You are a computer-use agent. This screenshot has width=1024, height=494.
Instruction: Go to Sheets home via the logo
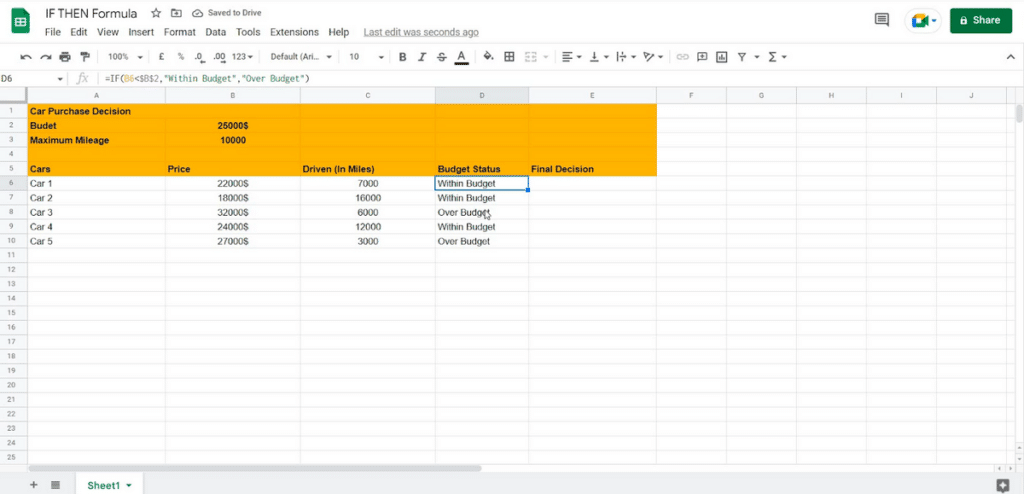pyautogui.click(x=20, y=20)
